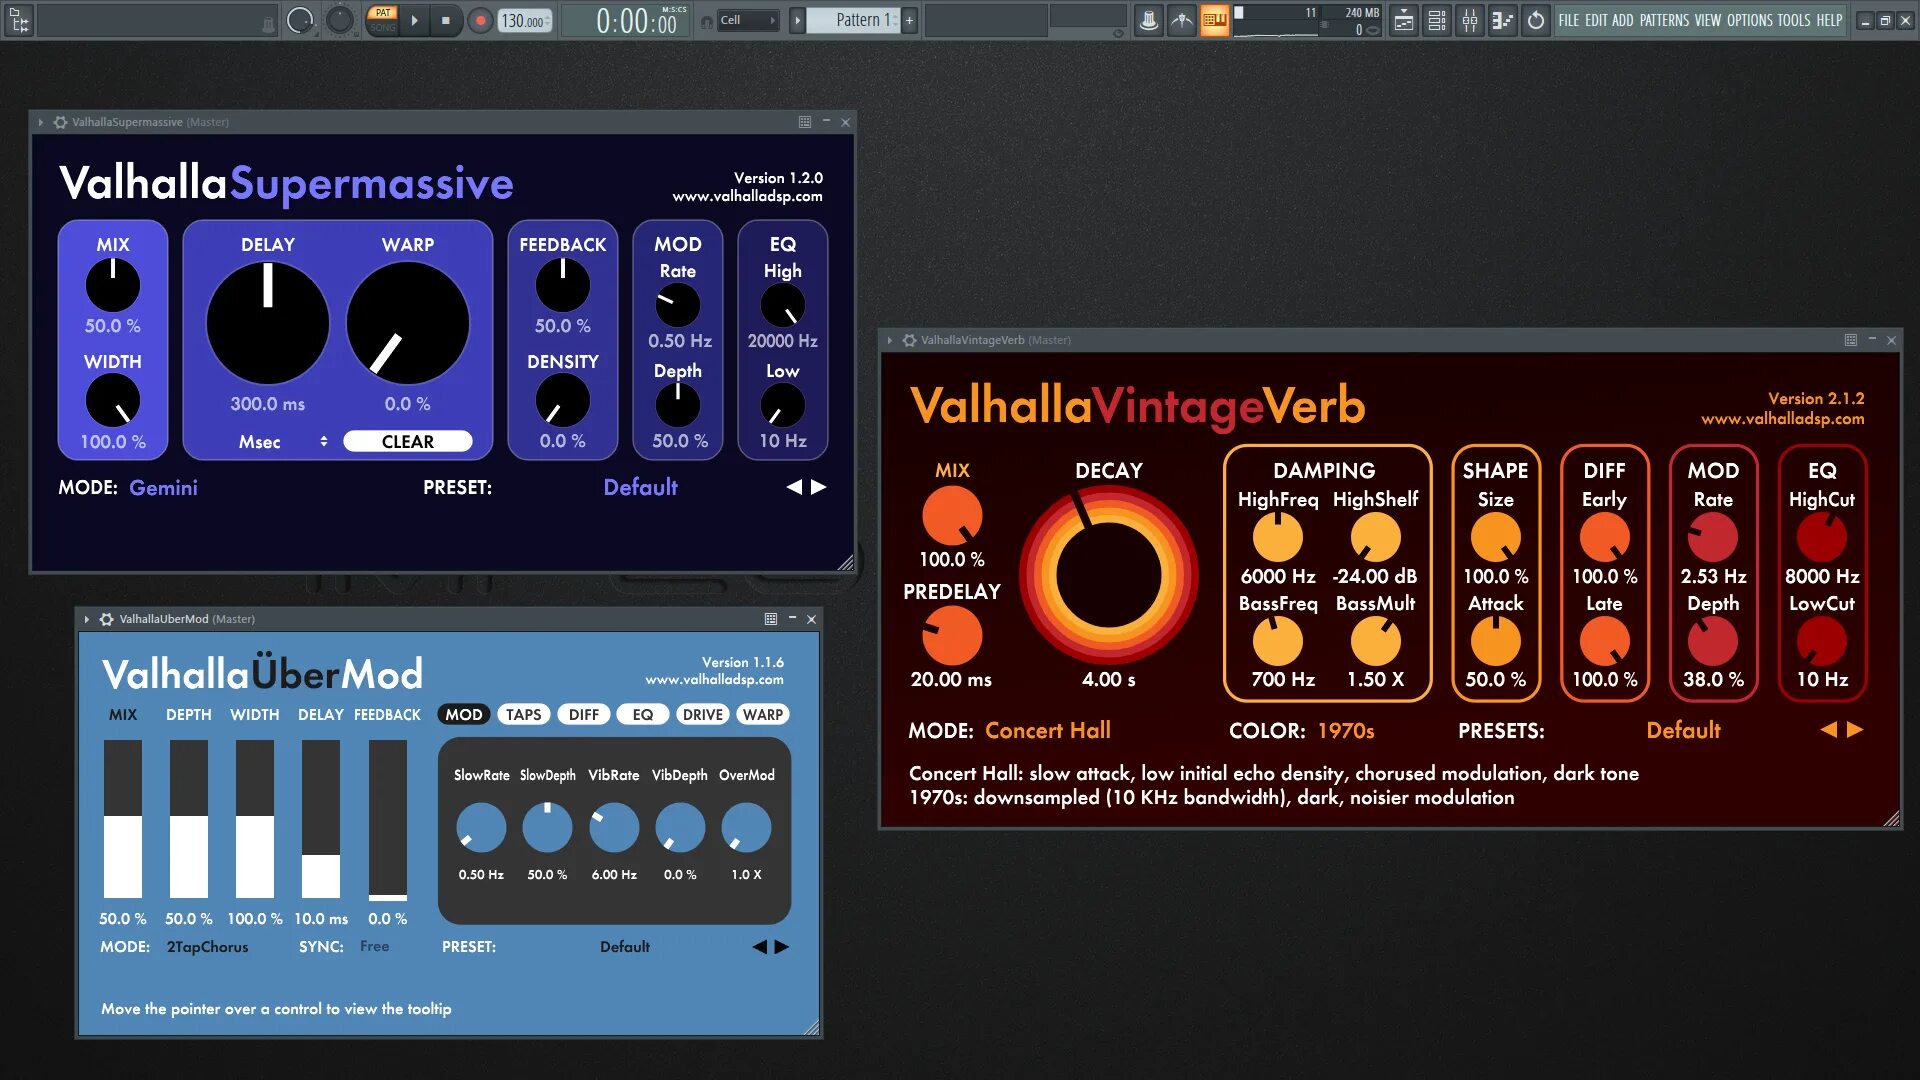
Task: Click the typing keyboard to piano icon
Action: pyautogui.click(x=1214, y=20)
